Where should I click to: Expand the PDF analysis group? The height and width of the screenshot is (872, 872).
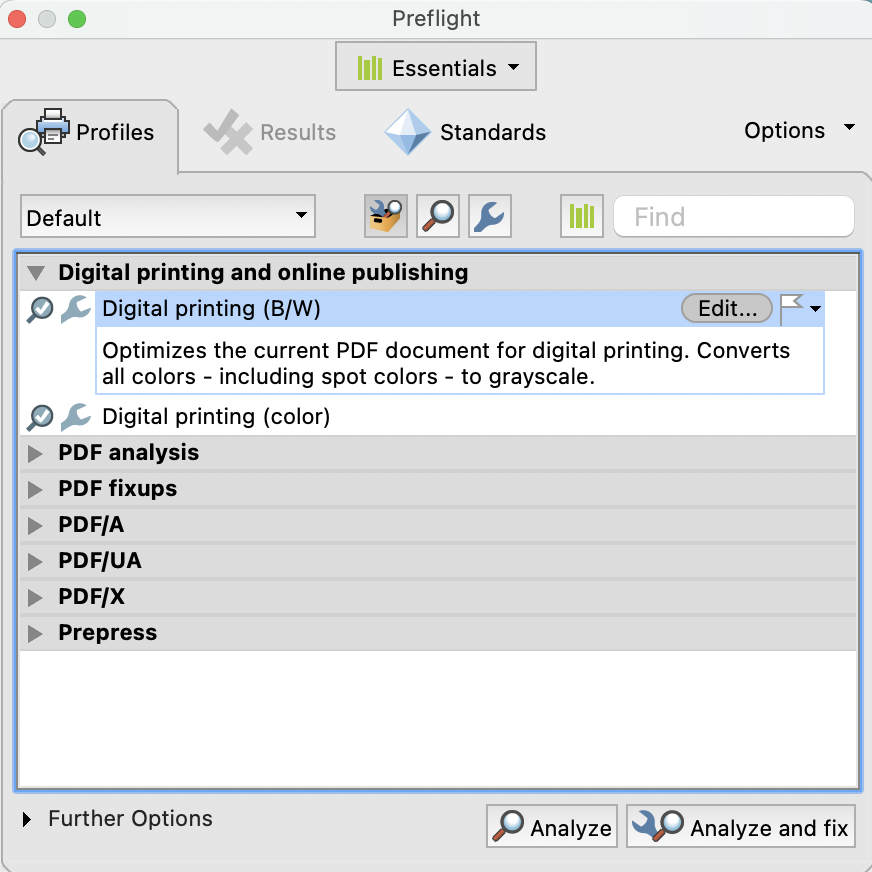coord(37,453)
